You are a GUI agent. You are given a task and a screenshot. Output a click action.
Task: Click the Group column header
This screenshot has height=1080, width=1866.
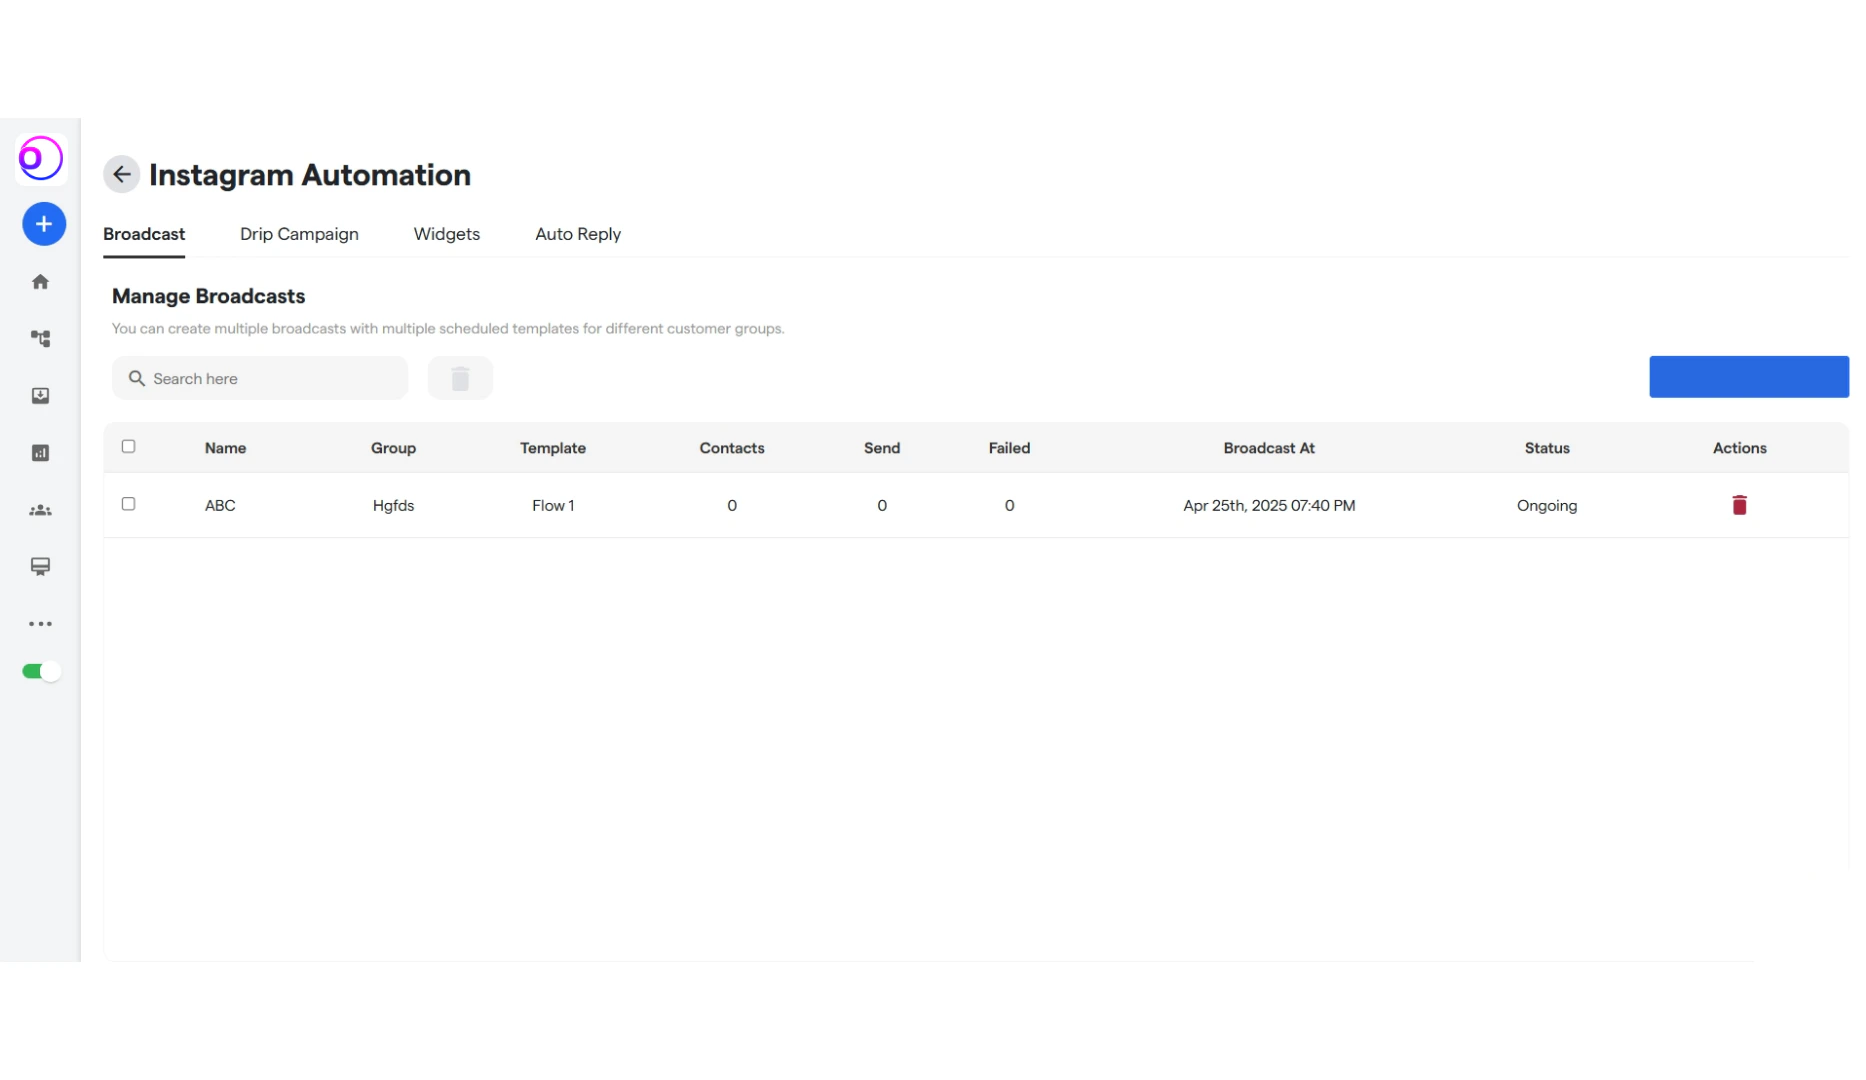pyautogui.click(x=393, y=448)
